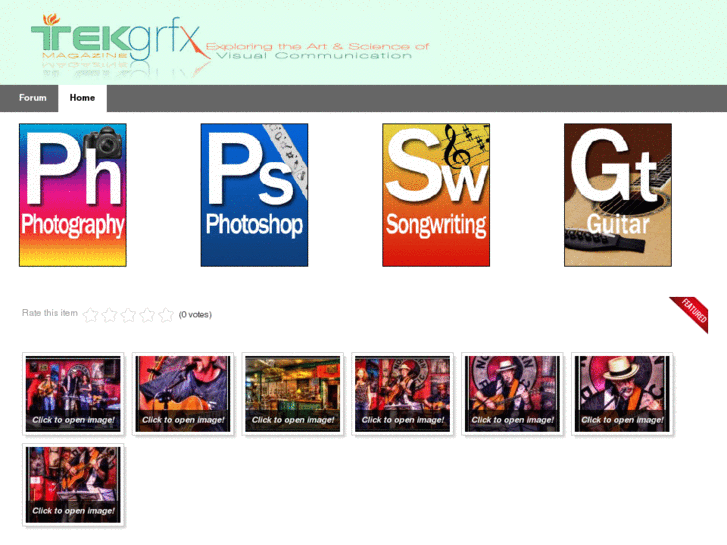Open the Photography category tile
727x545 pixels.
point(73,195)
